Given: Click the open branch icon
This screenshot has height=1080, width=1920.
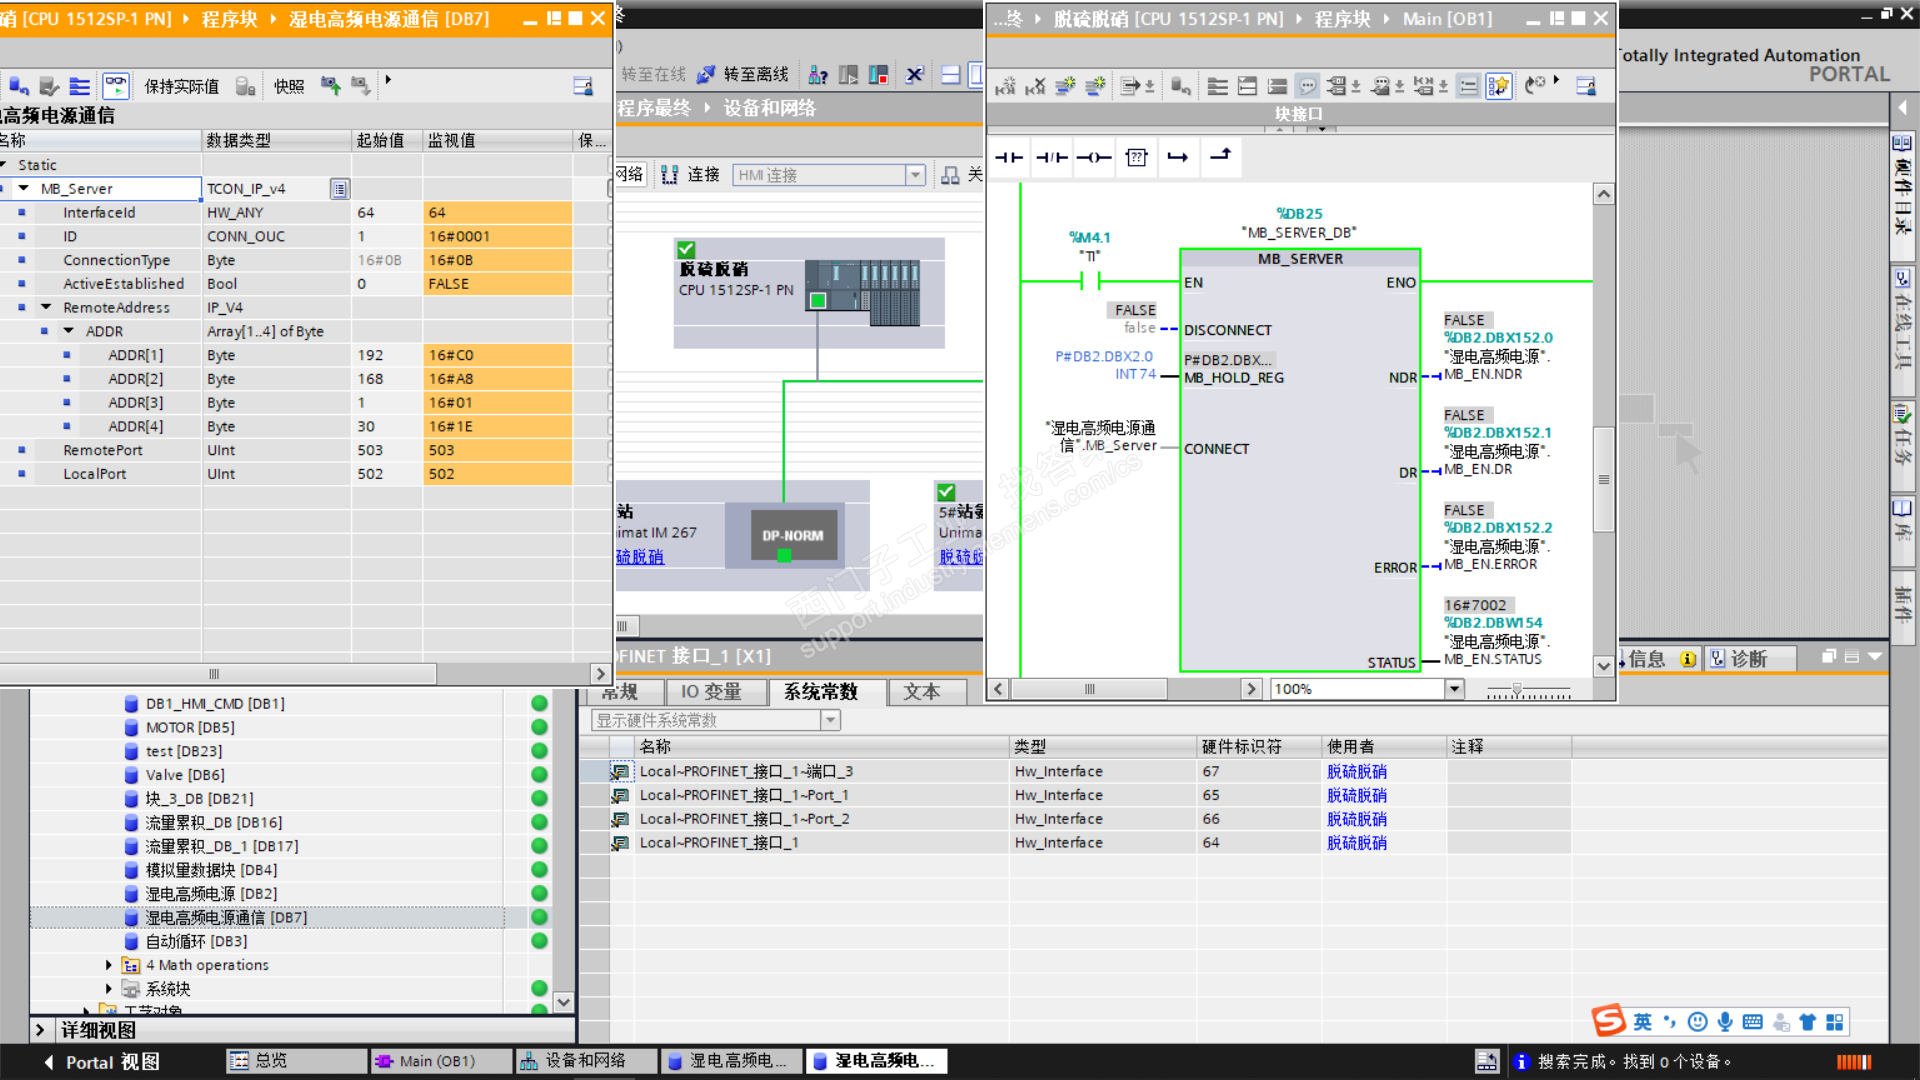Looking at the screenshot, I should pyautogui.click(x=1178, y=157).
